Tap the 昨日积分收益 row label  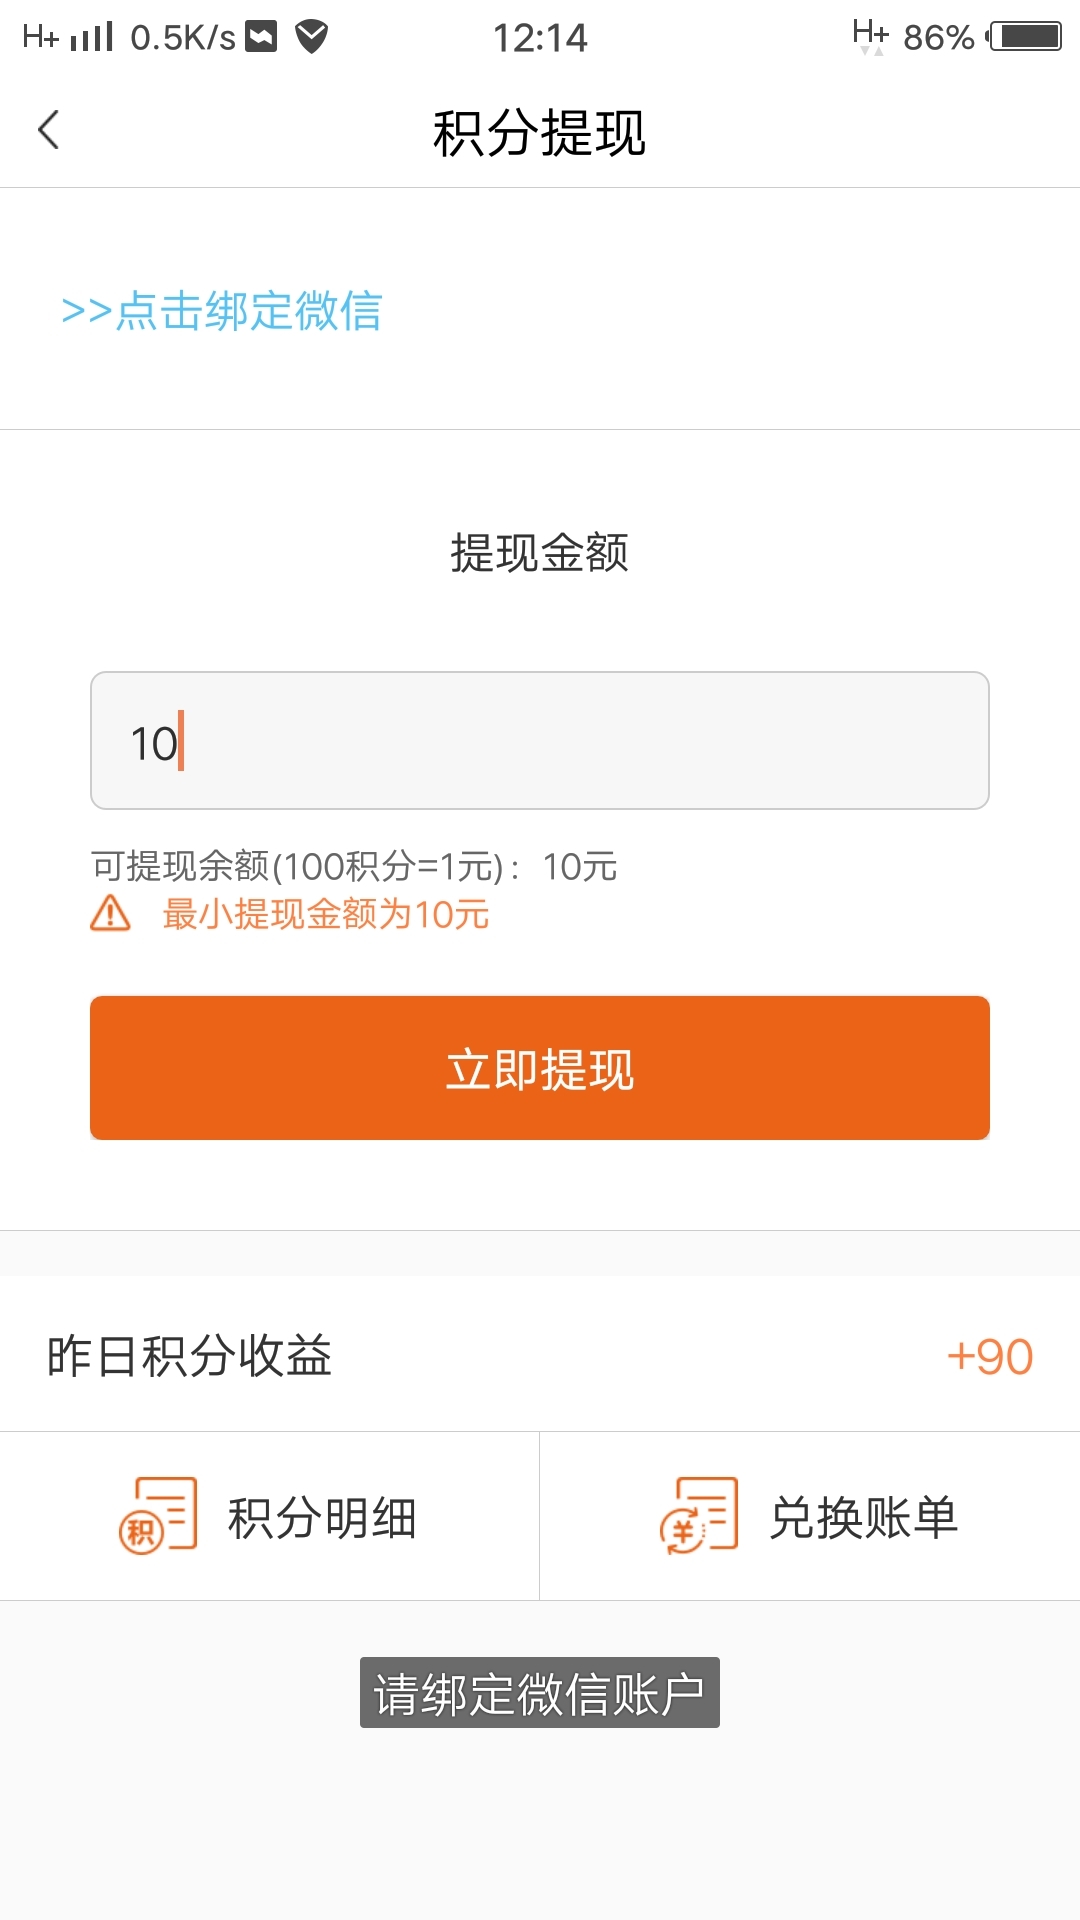pyautogui.click(x=189, y=1357)
